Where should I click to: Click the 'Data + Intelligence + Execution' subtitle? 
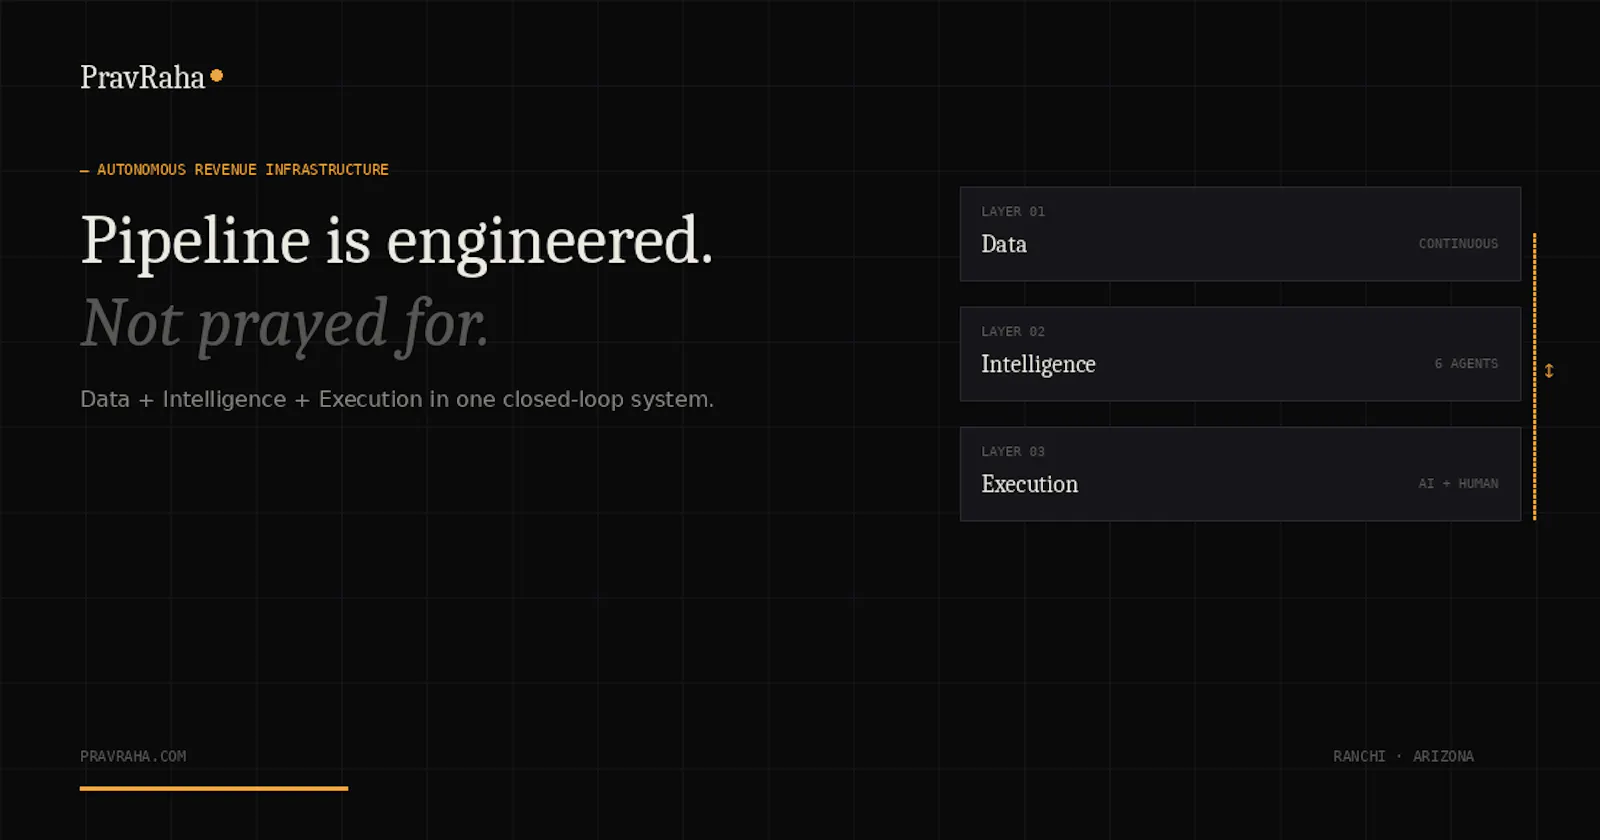[x=397, y=399]
